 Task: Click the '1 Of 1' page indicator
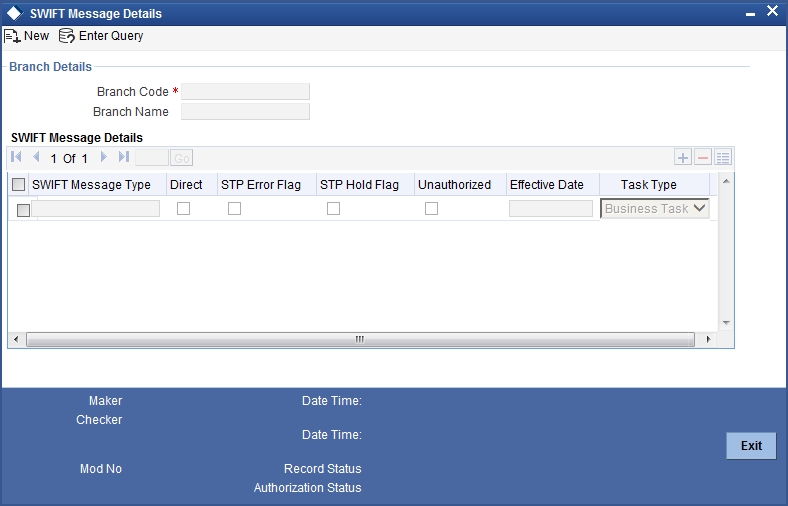coord(69,158)
